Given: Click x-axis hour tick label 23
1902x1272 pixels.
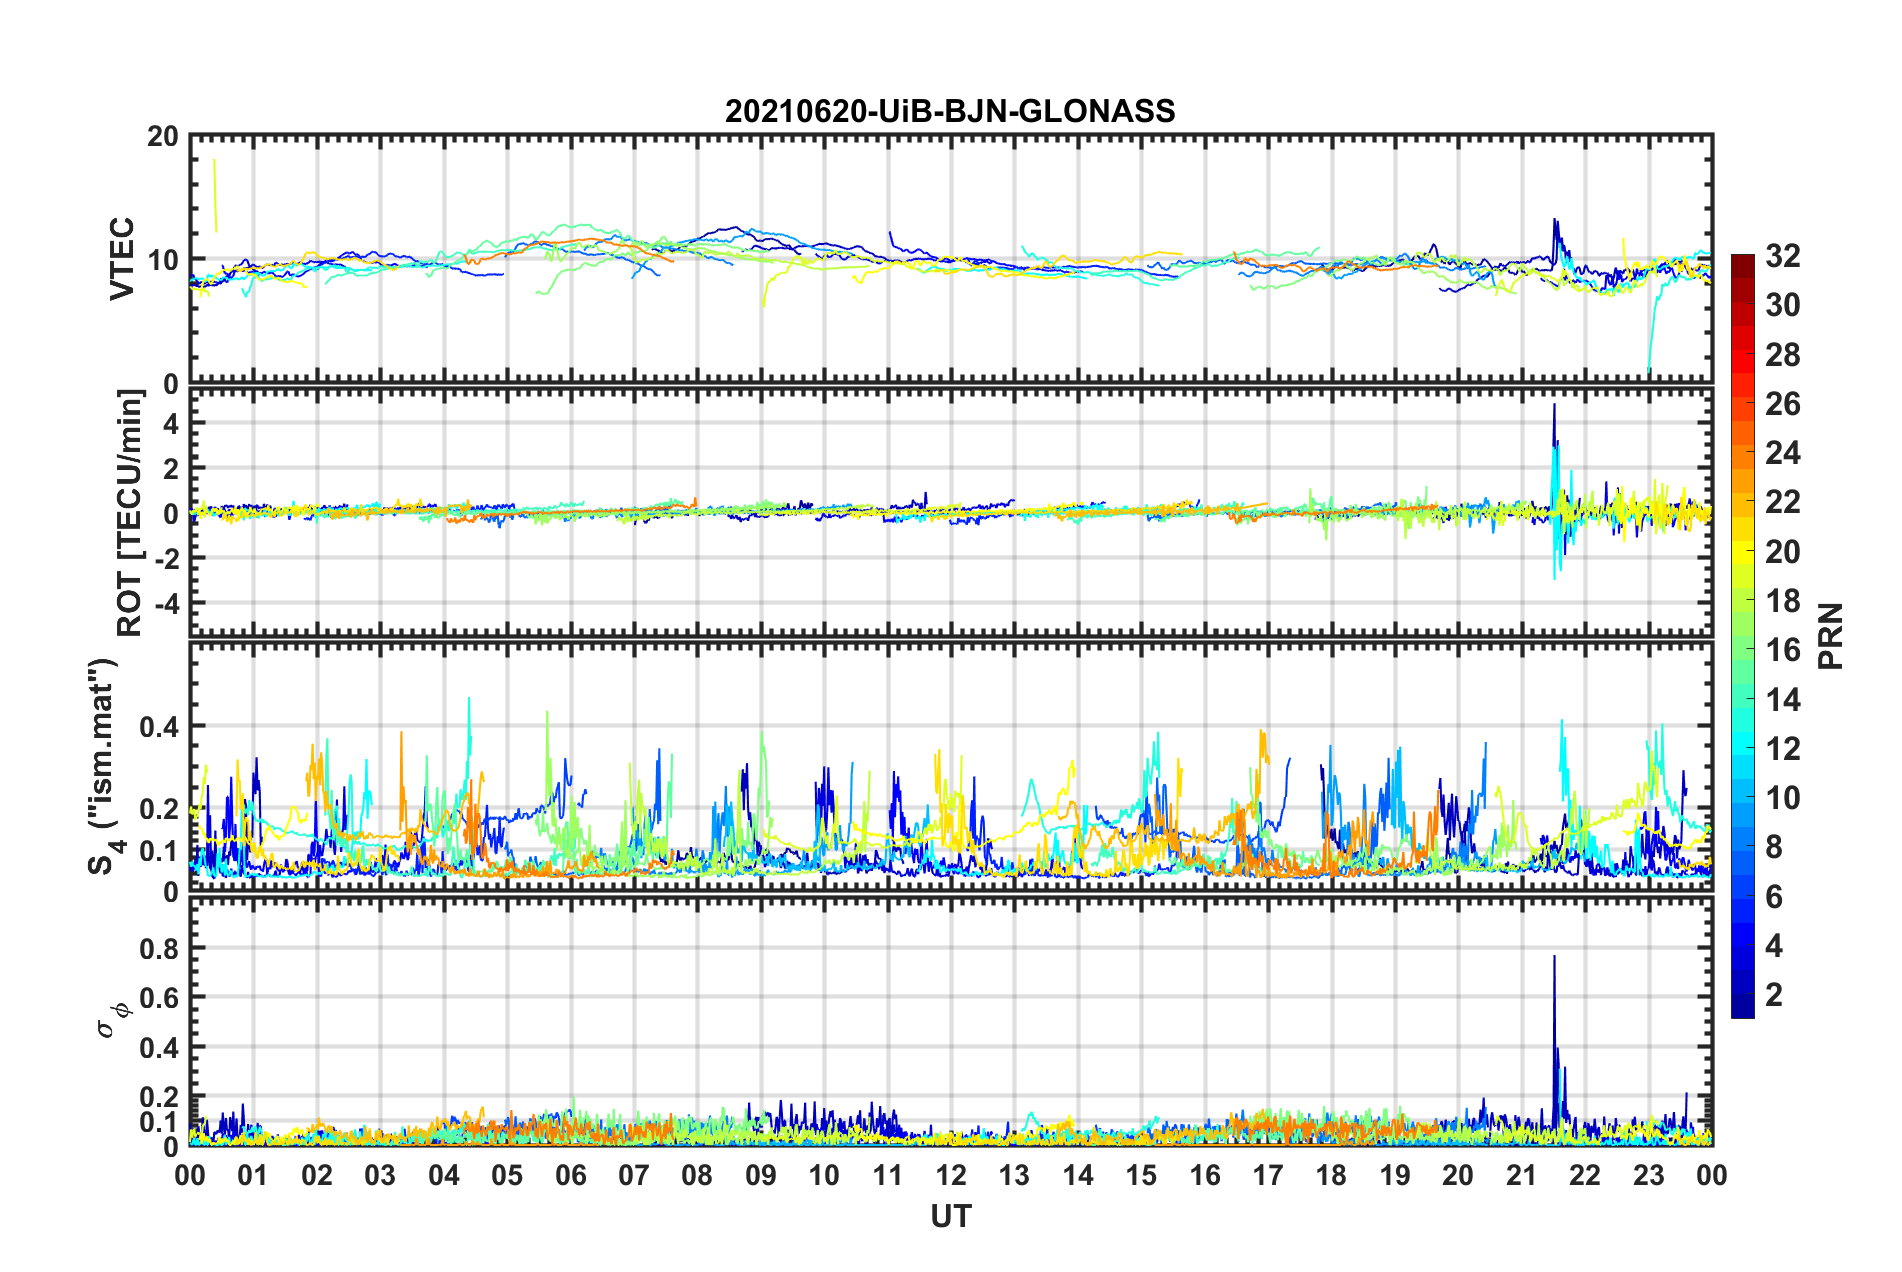Looking at the screenshot, I should coord(1649,1175).
